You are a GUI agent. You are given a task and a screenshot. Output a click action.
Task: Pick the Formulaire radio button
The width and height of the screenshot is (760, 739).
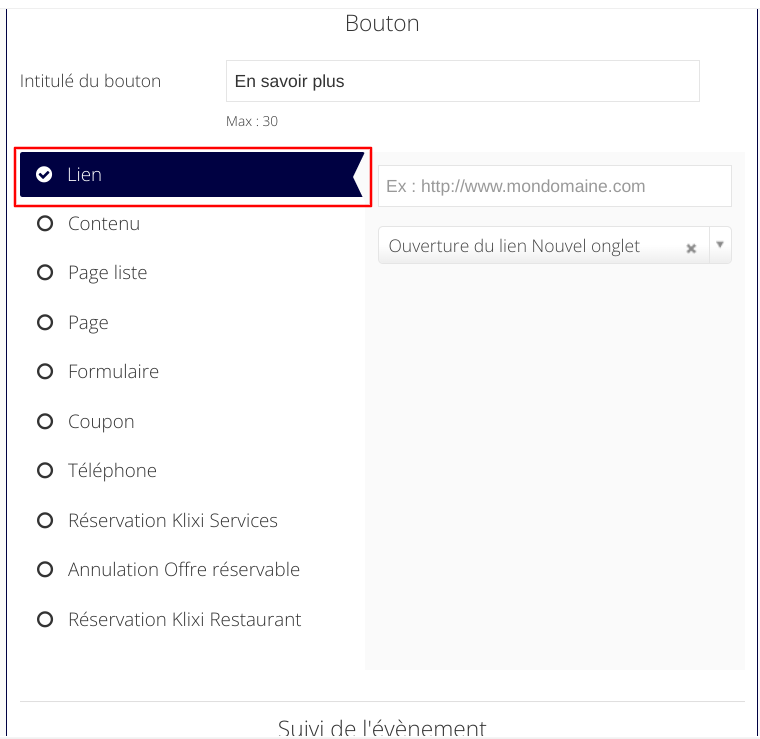coord(44,372)
